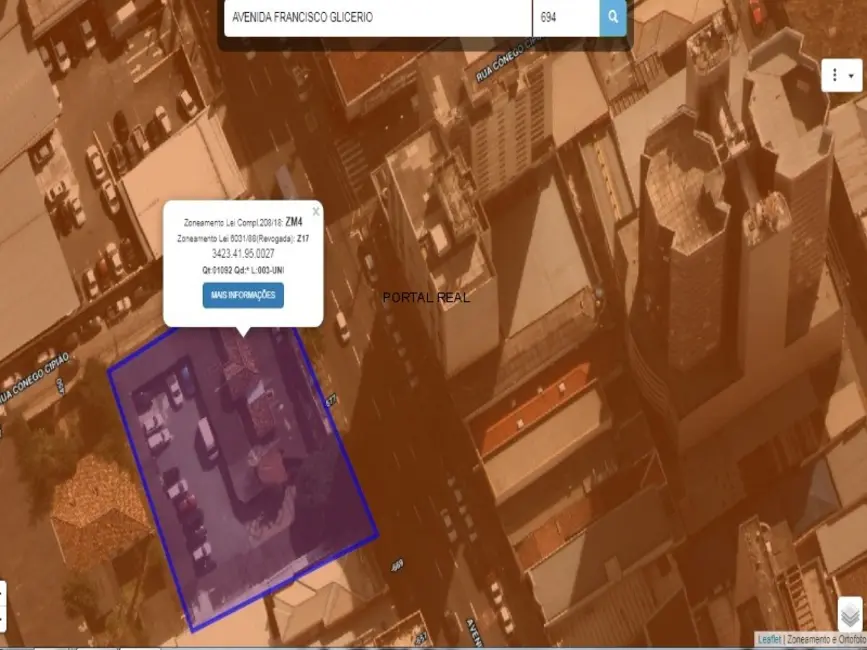
Task: Focus the Avenida Francisco Glicerio street field
Action: click(x=377, y=17)
